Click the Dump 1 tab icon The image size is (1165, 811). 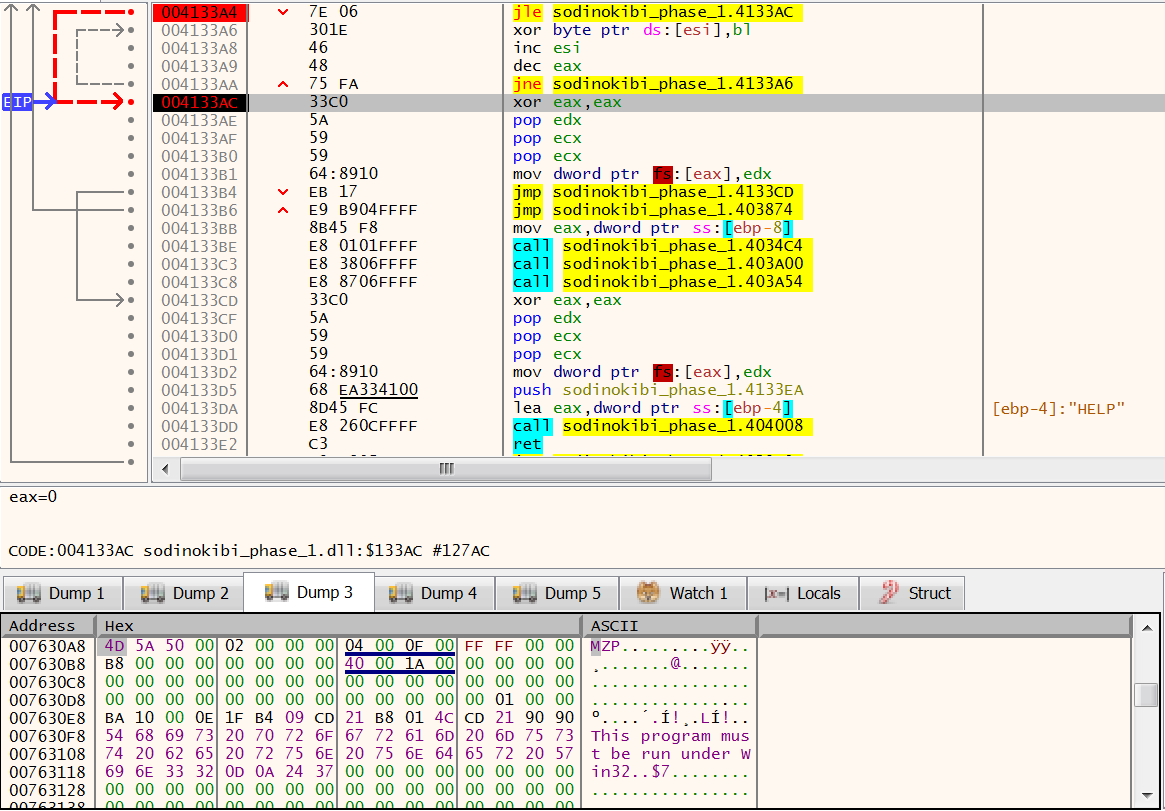coord(29,593)
